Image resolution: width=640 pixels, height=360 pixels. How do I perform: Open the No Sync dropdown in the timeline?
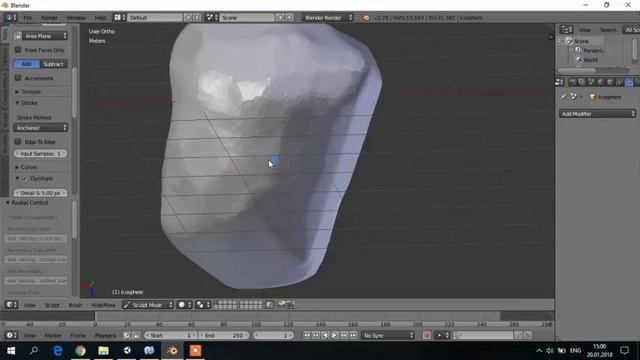[x=388, y=335]
